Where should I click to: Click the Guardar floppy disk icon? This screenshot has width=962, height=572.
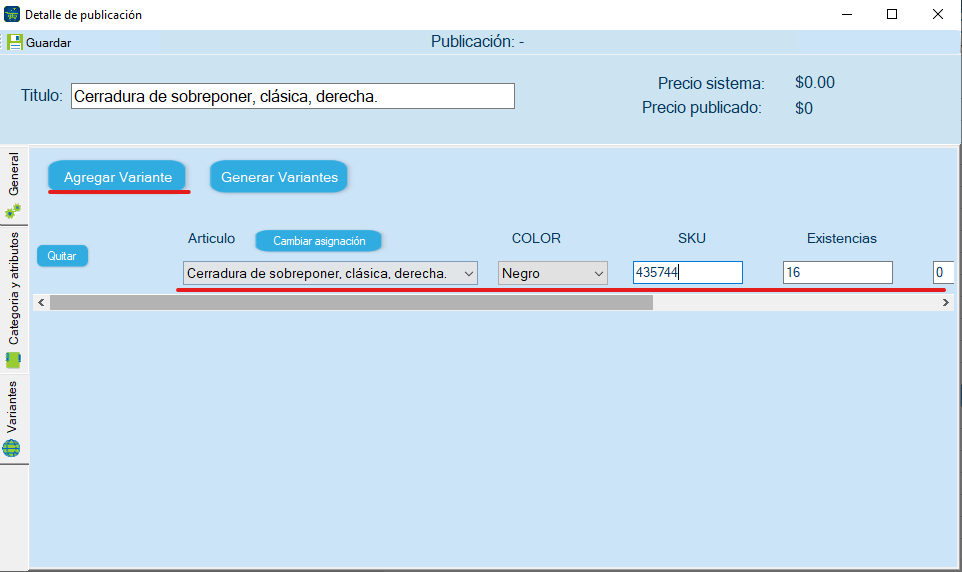tap(15, 42)
